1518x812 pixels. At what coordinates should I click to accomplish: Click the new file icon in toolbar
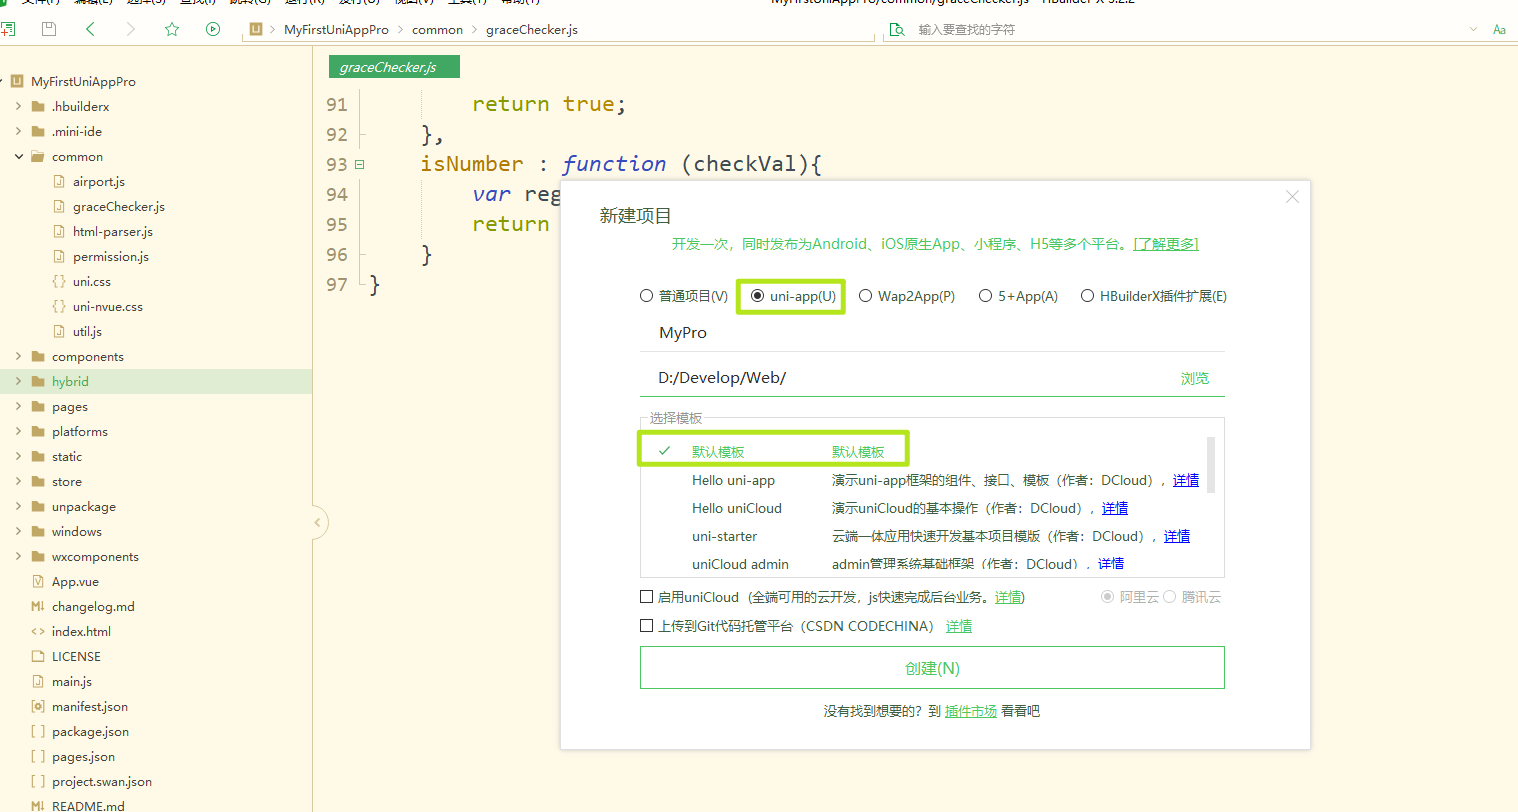[x=8, y=29]
